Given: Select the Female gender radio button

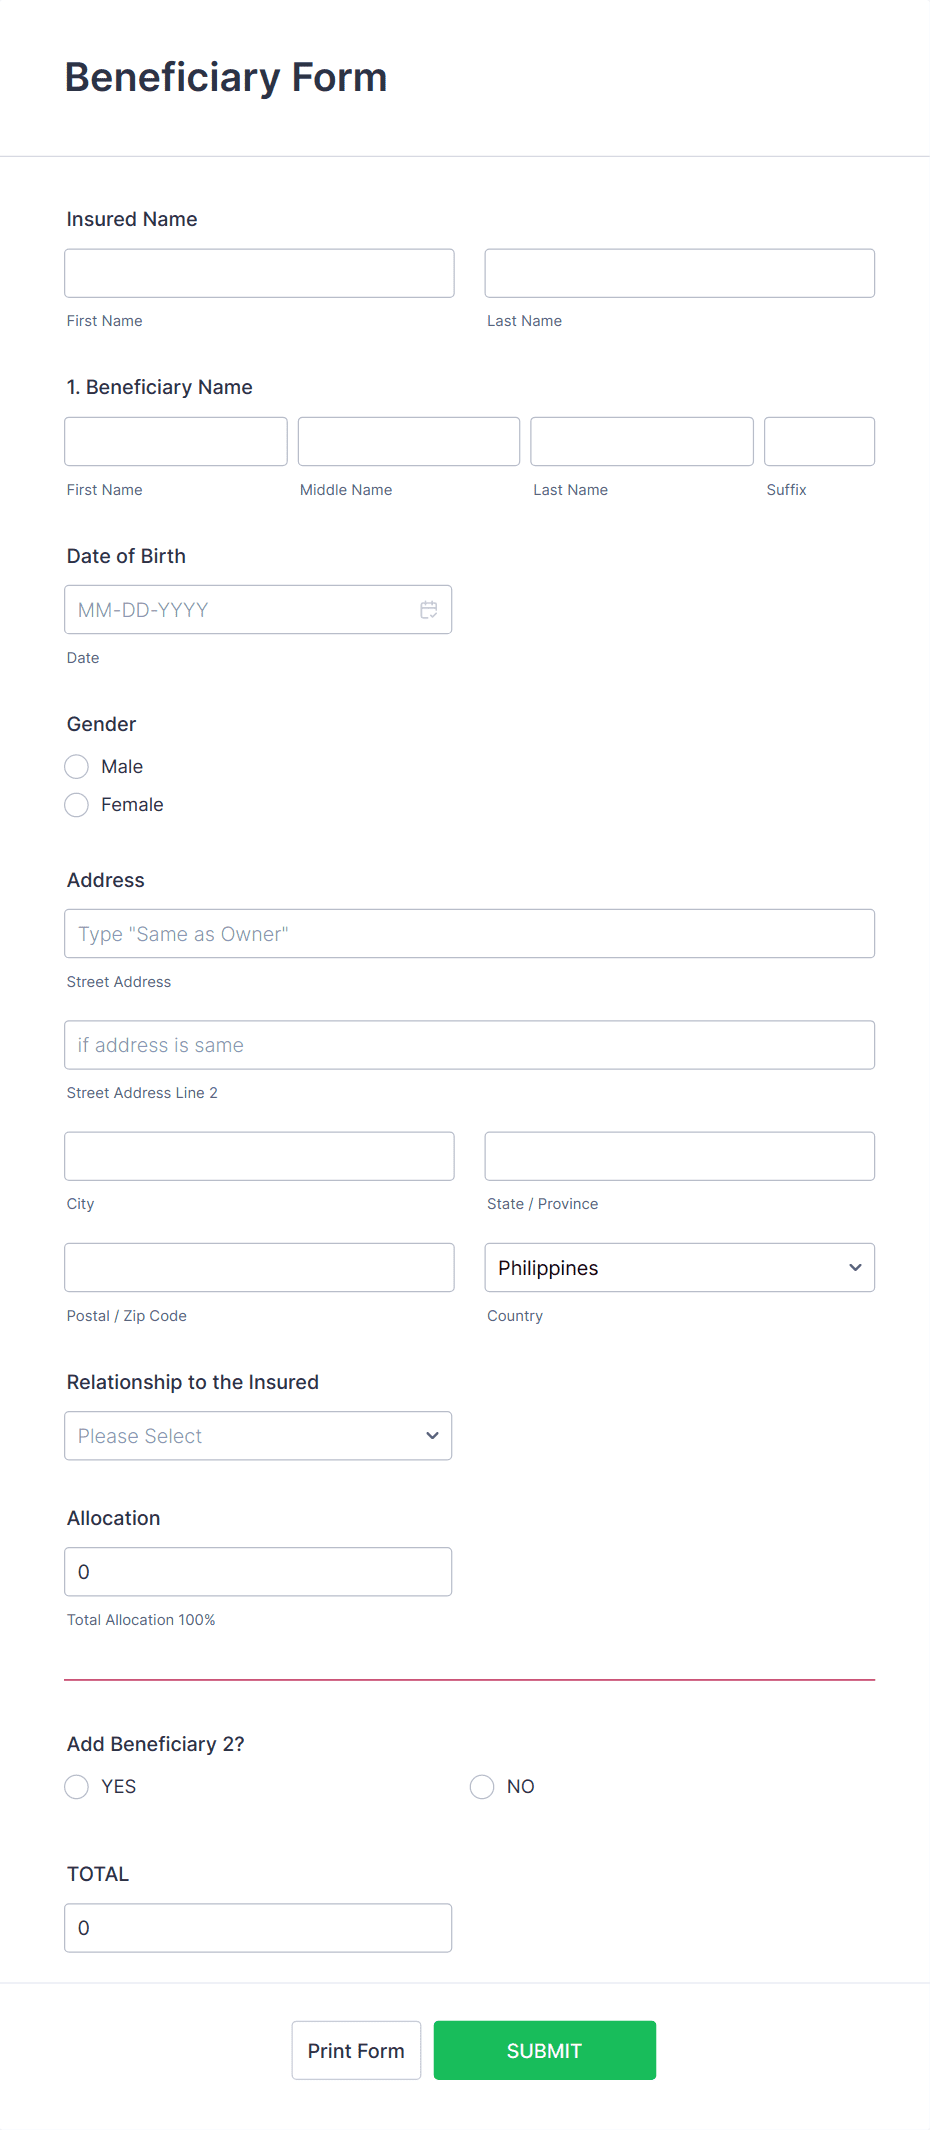Looking at the screenshot, I should (76, 804).
